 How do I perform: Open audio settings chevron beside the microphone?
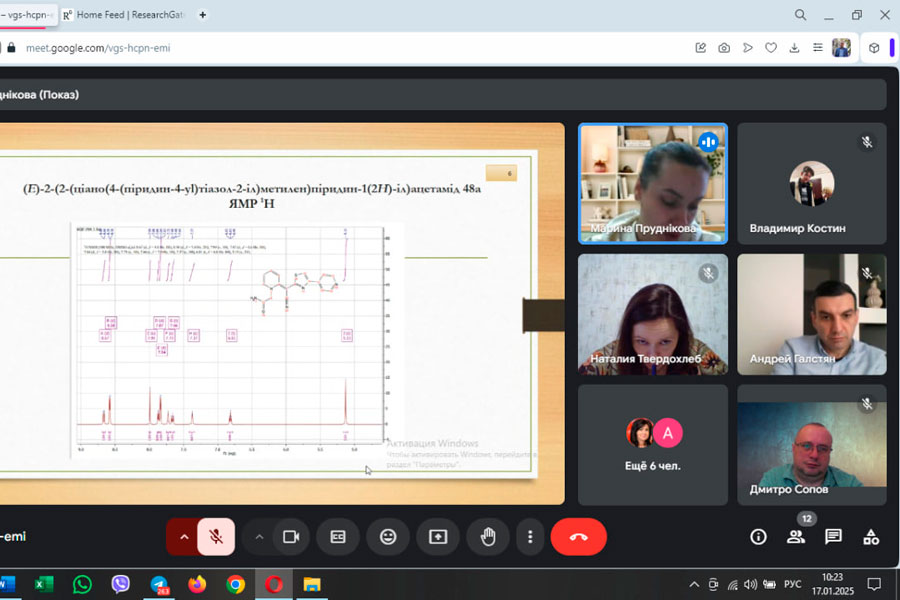point(184,537)
